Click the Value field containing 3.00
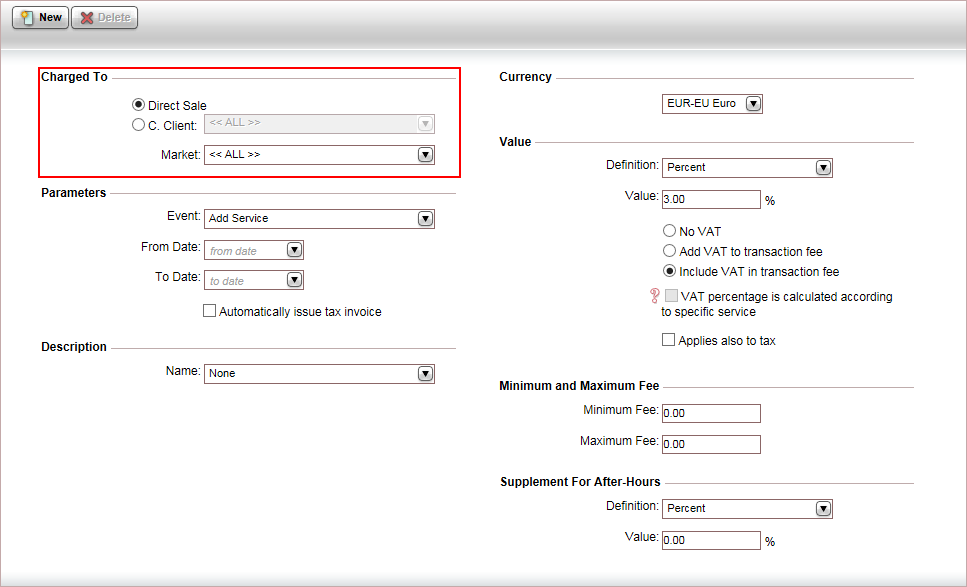Image resolution: width=967 pixels, height=587 pixels. click(711, 199)
